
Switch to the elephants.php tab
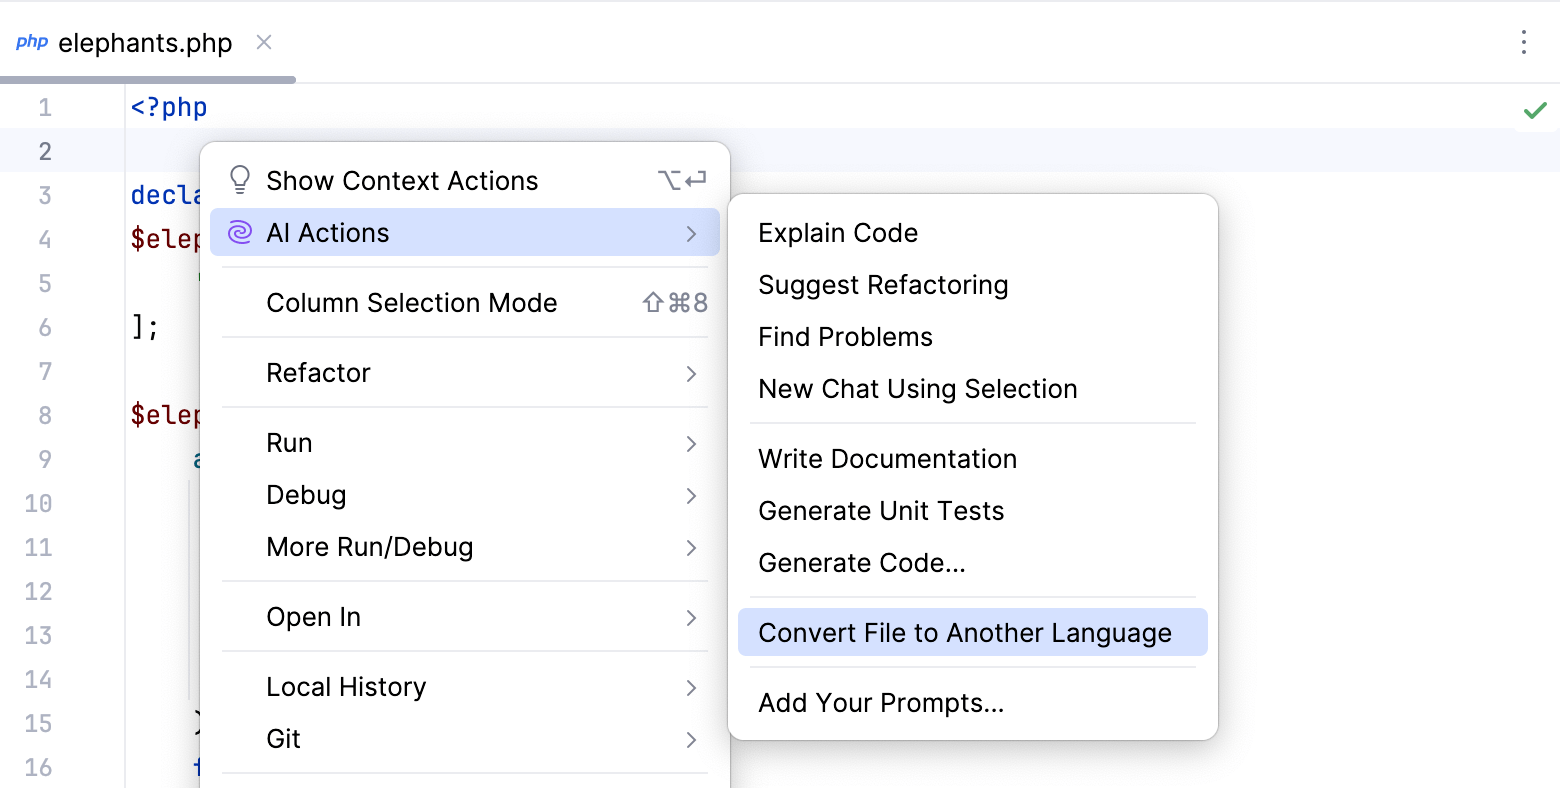pyautogui.click(x=145, y=42)
